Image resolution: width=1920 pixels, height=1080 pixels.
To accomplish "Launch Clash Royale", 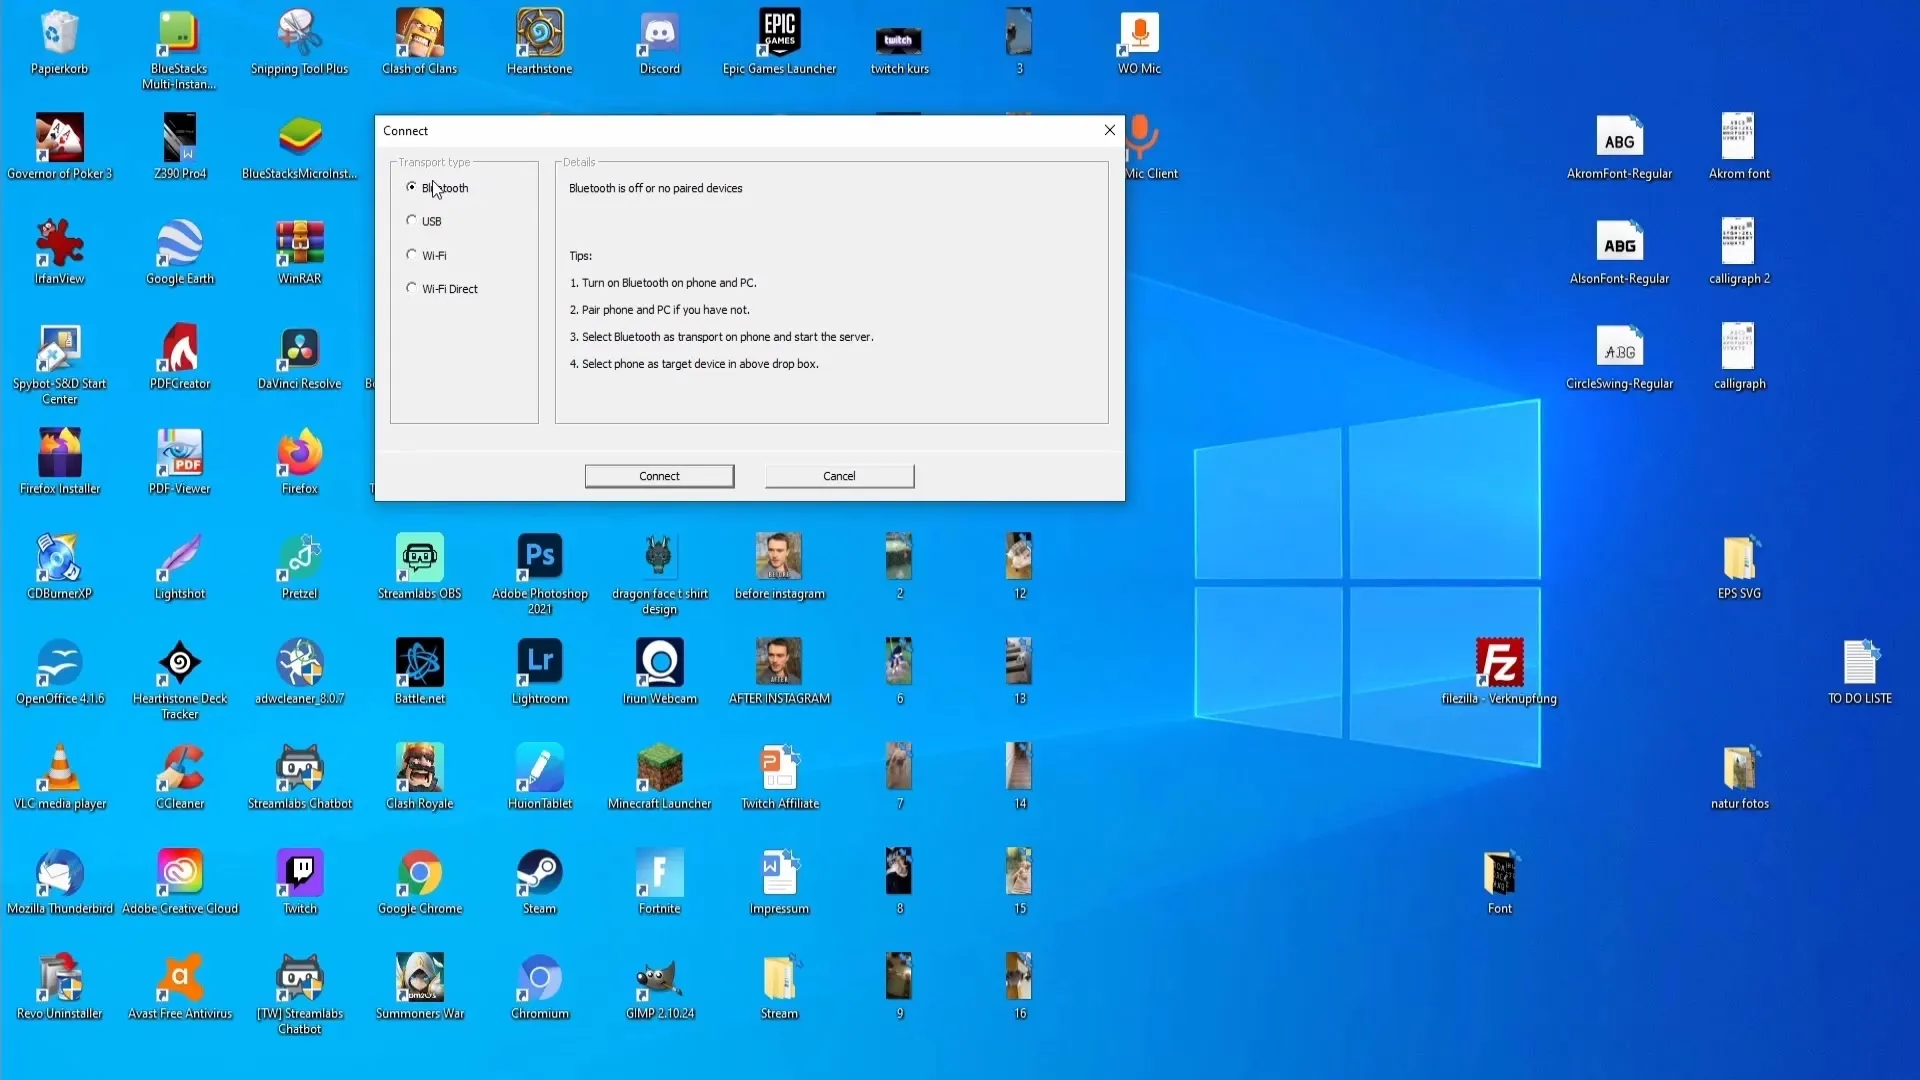I will (x=419, y=777).
